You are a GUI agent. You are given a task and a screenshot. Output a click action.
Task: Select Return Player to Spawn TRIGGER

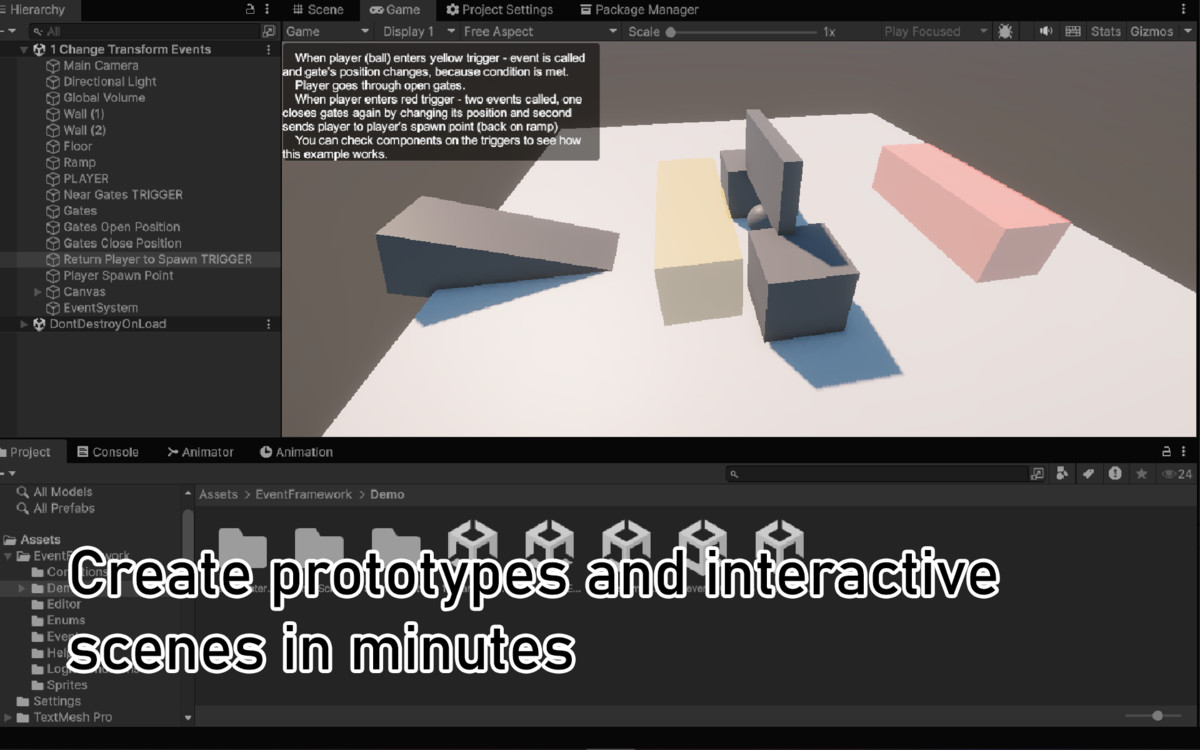click(158, 259)
